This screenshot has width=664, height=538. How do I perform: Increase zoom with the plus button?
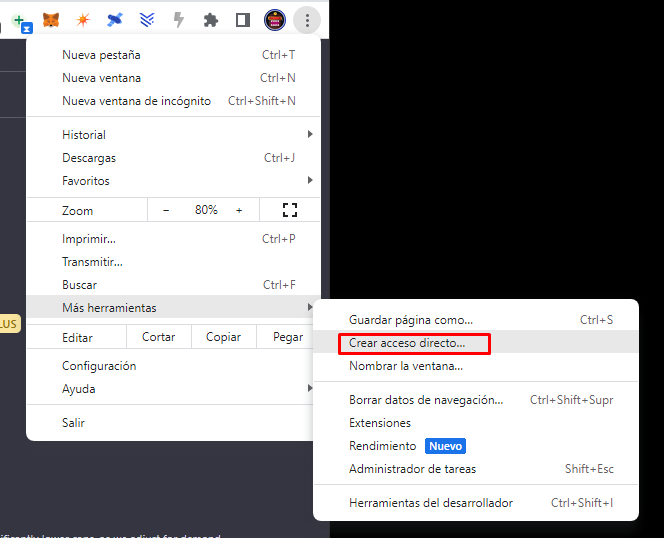point(239,210)
